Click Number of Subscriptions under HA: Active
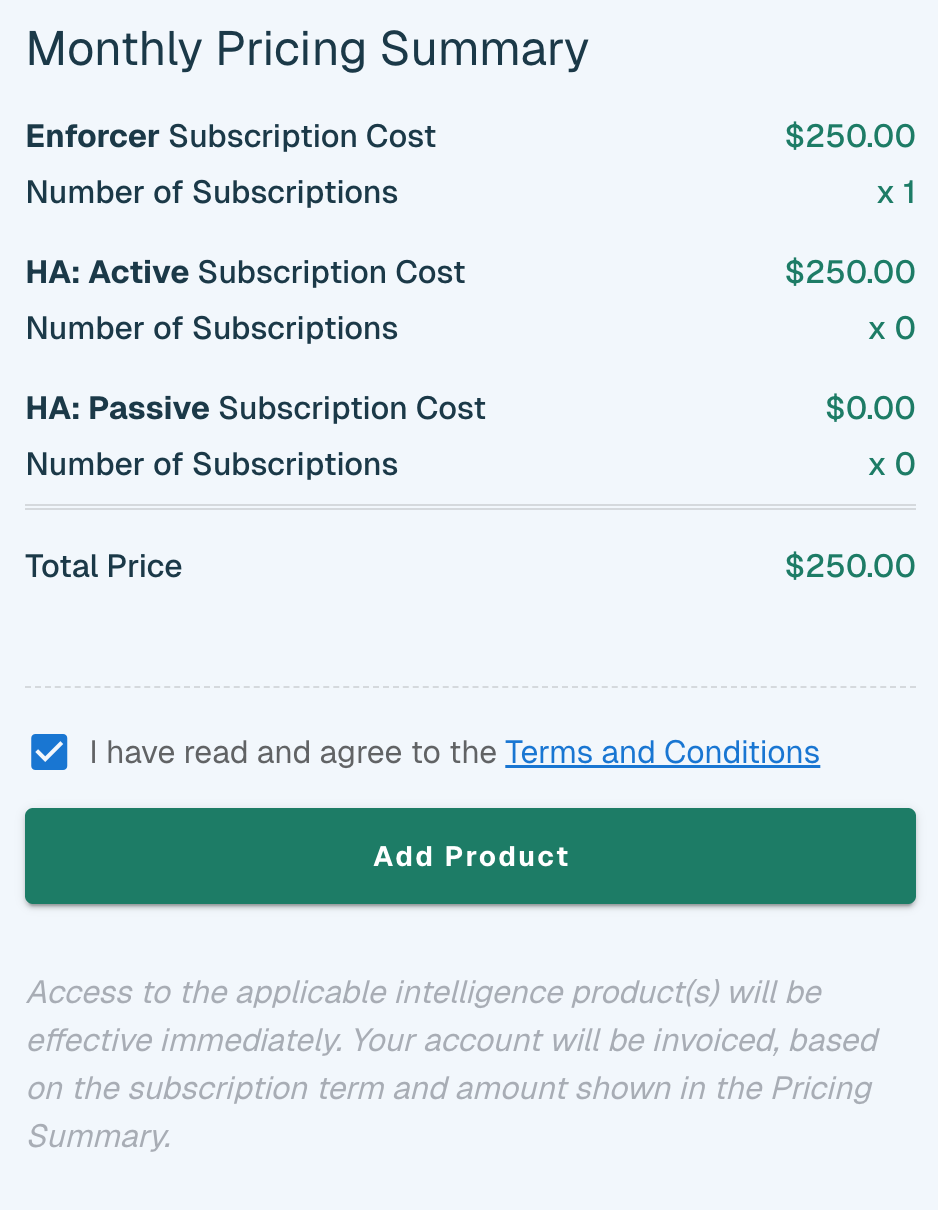The image size is (938, 1210). click(x=212, y=328)
